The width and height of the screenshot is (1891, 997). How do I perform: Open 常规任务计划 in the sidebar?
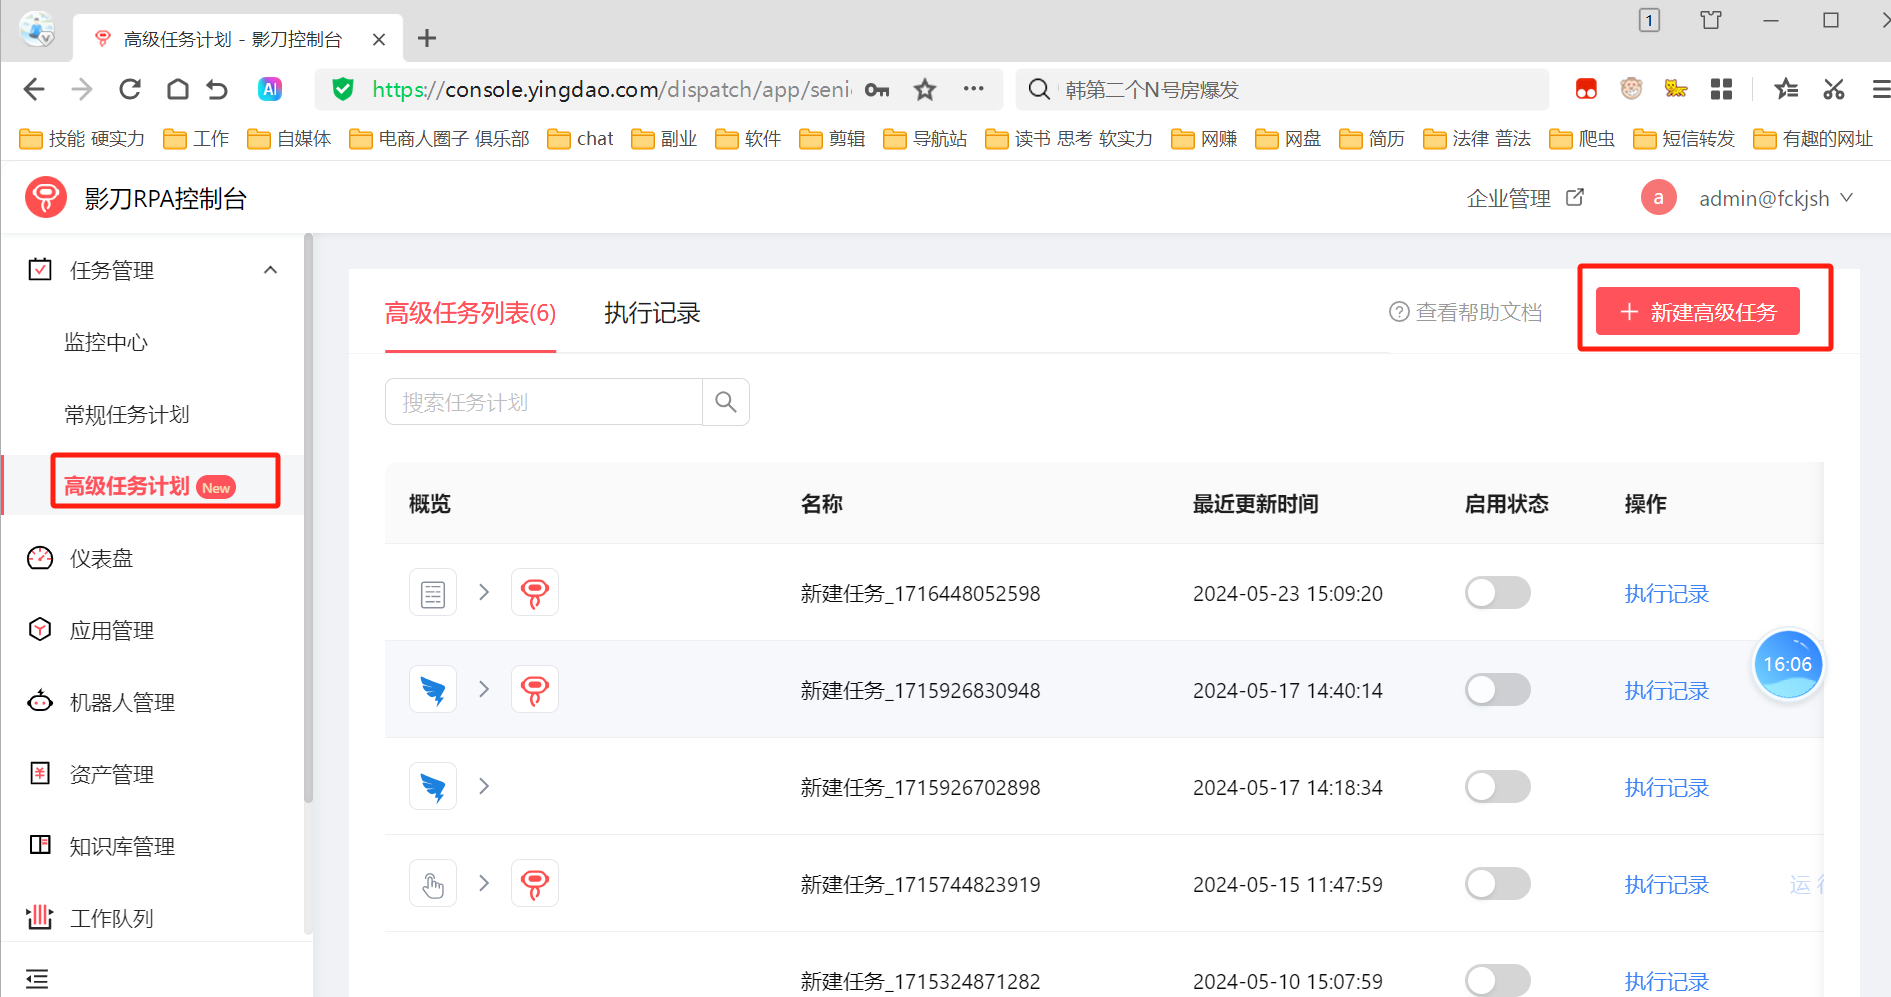pos(127,415)
